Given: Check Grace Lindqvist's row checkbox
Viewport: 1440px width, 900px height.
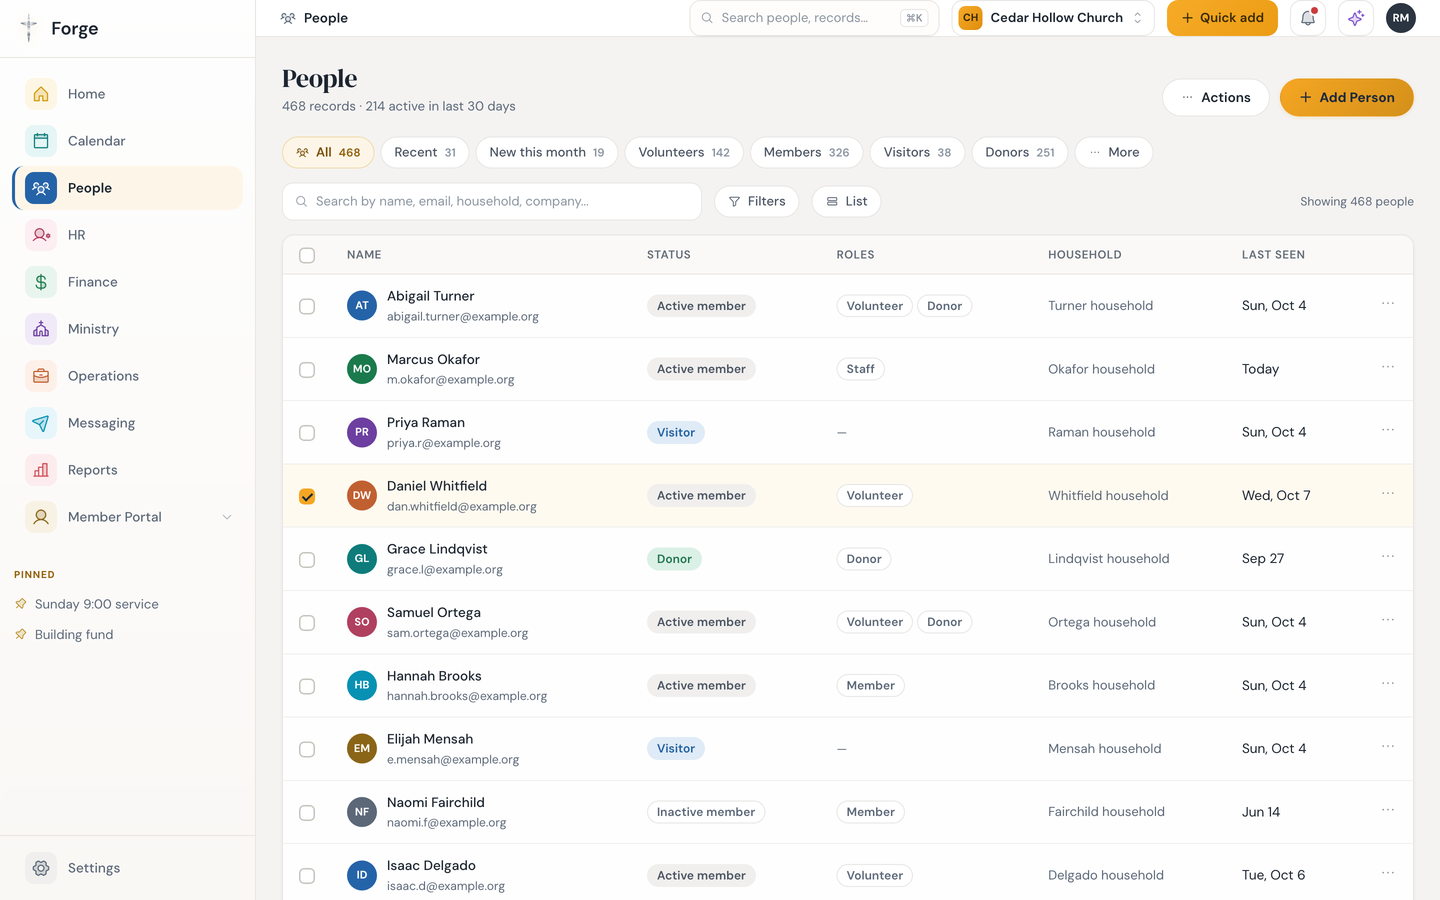Looking at the screenshot, I should pyautogui.click(x=307, y=559).
